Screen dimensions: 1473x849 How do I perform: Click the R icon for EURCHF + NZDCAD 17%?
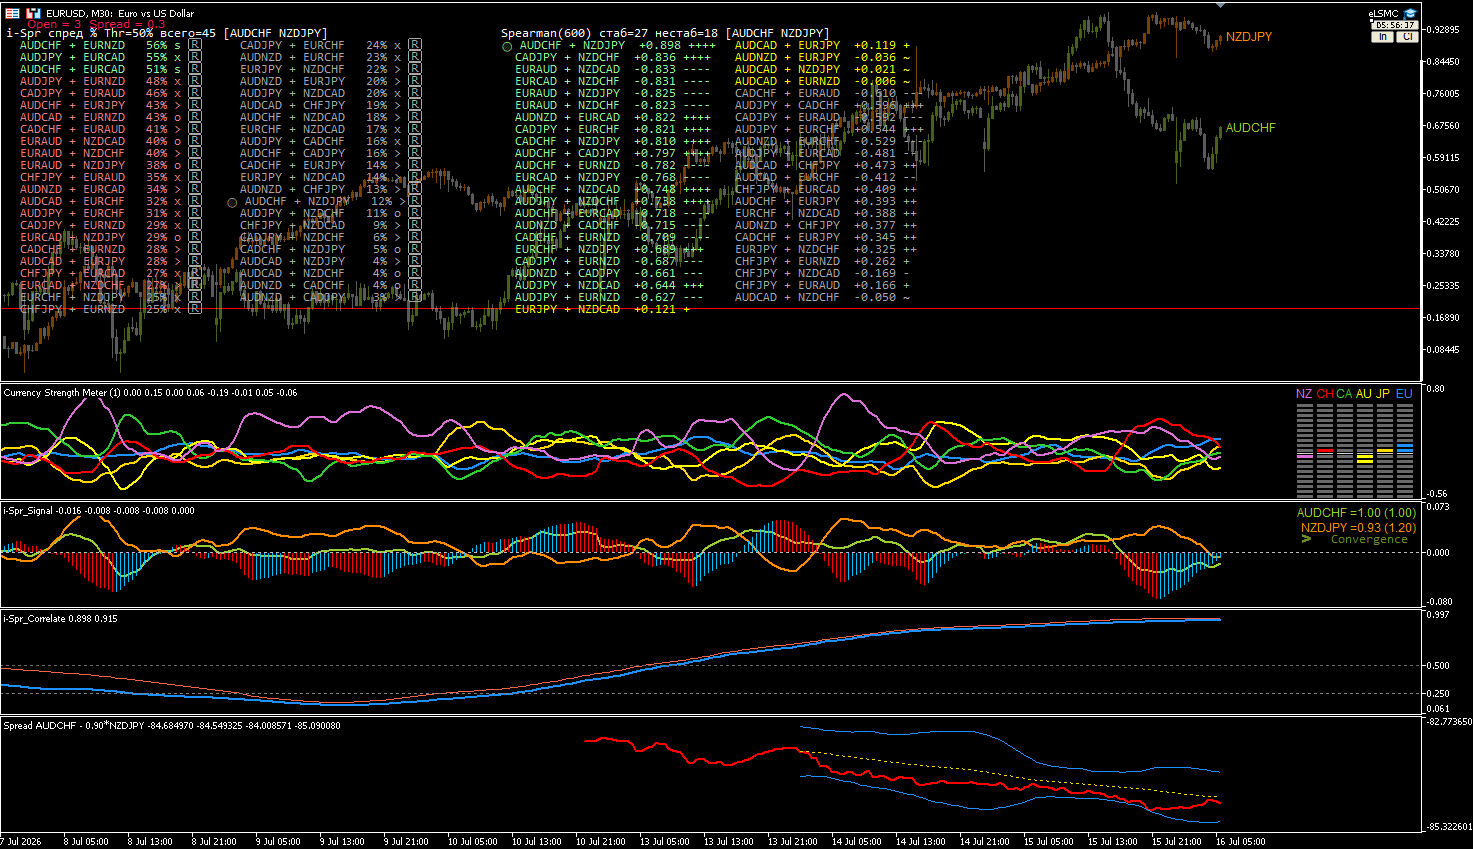pos(415,129)
